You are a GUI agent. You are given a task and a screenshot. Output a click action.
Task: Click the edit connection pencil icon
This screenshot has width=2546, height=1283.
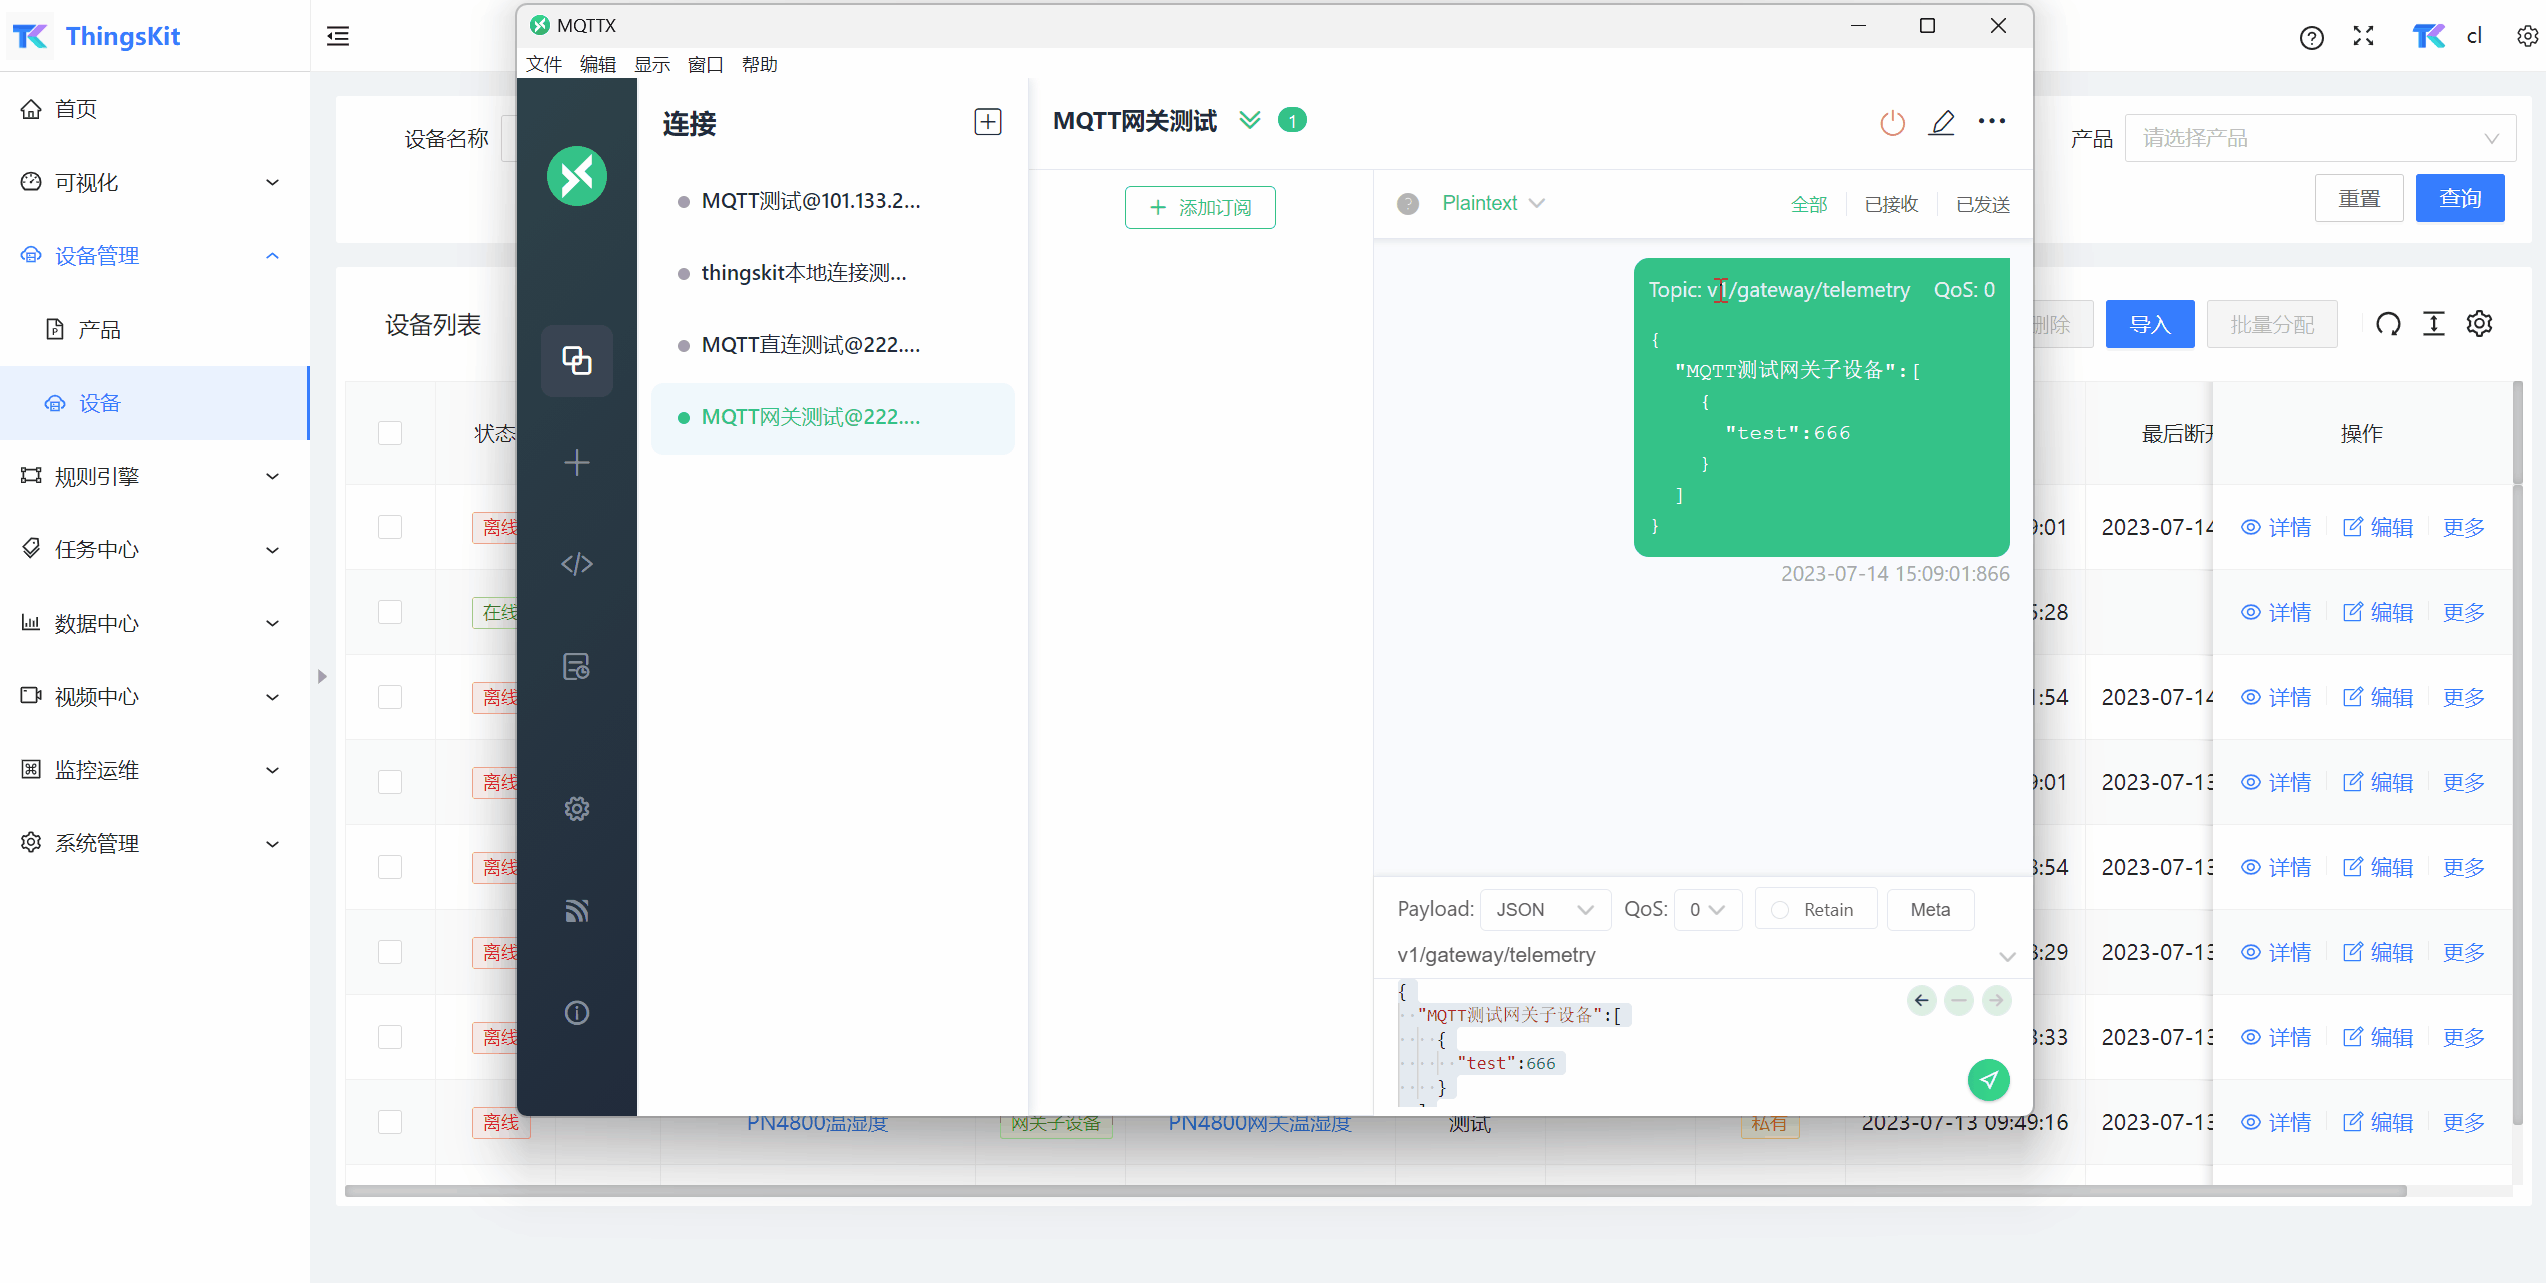pos(1941,122)
